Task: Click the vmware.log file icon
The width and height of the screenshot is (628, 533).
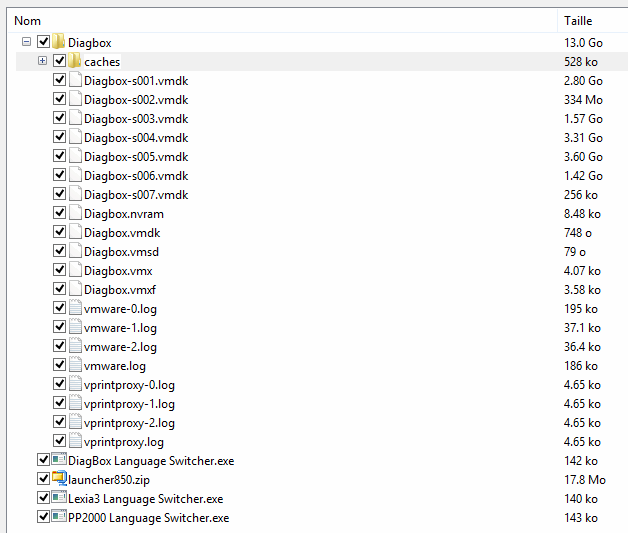Action: click(x=75, y=365)
